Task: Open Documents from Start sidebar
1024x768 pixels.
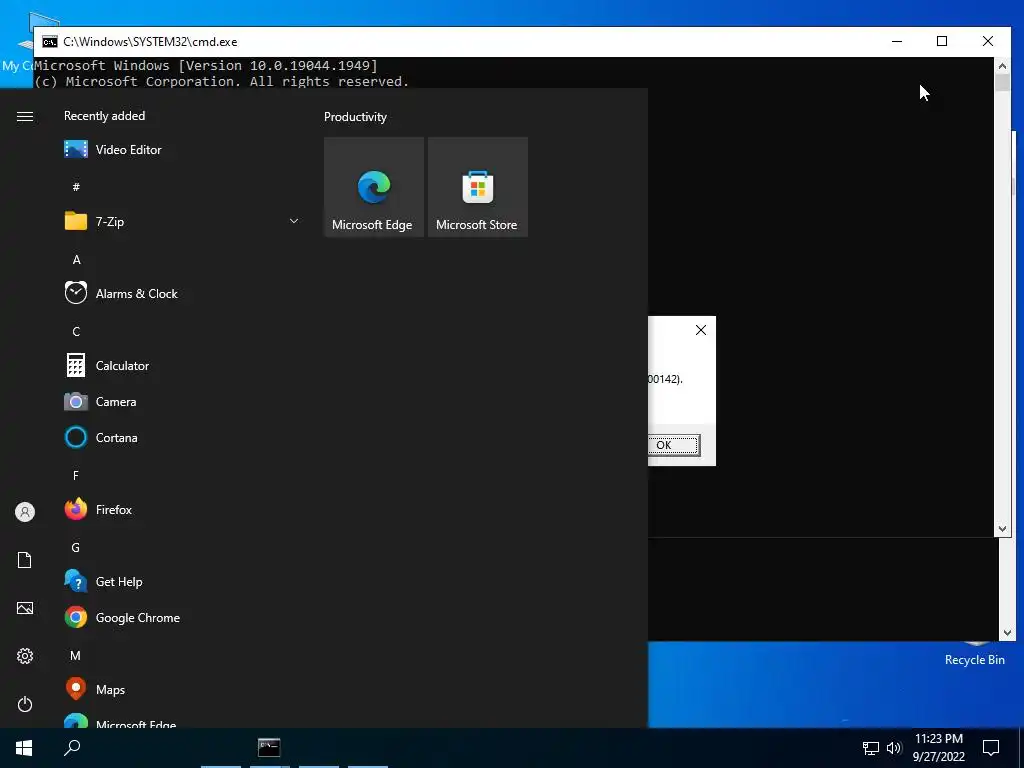Action: [25, 560]
